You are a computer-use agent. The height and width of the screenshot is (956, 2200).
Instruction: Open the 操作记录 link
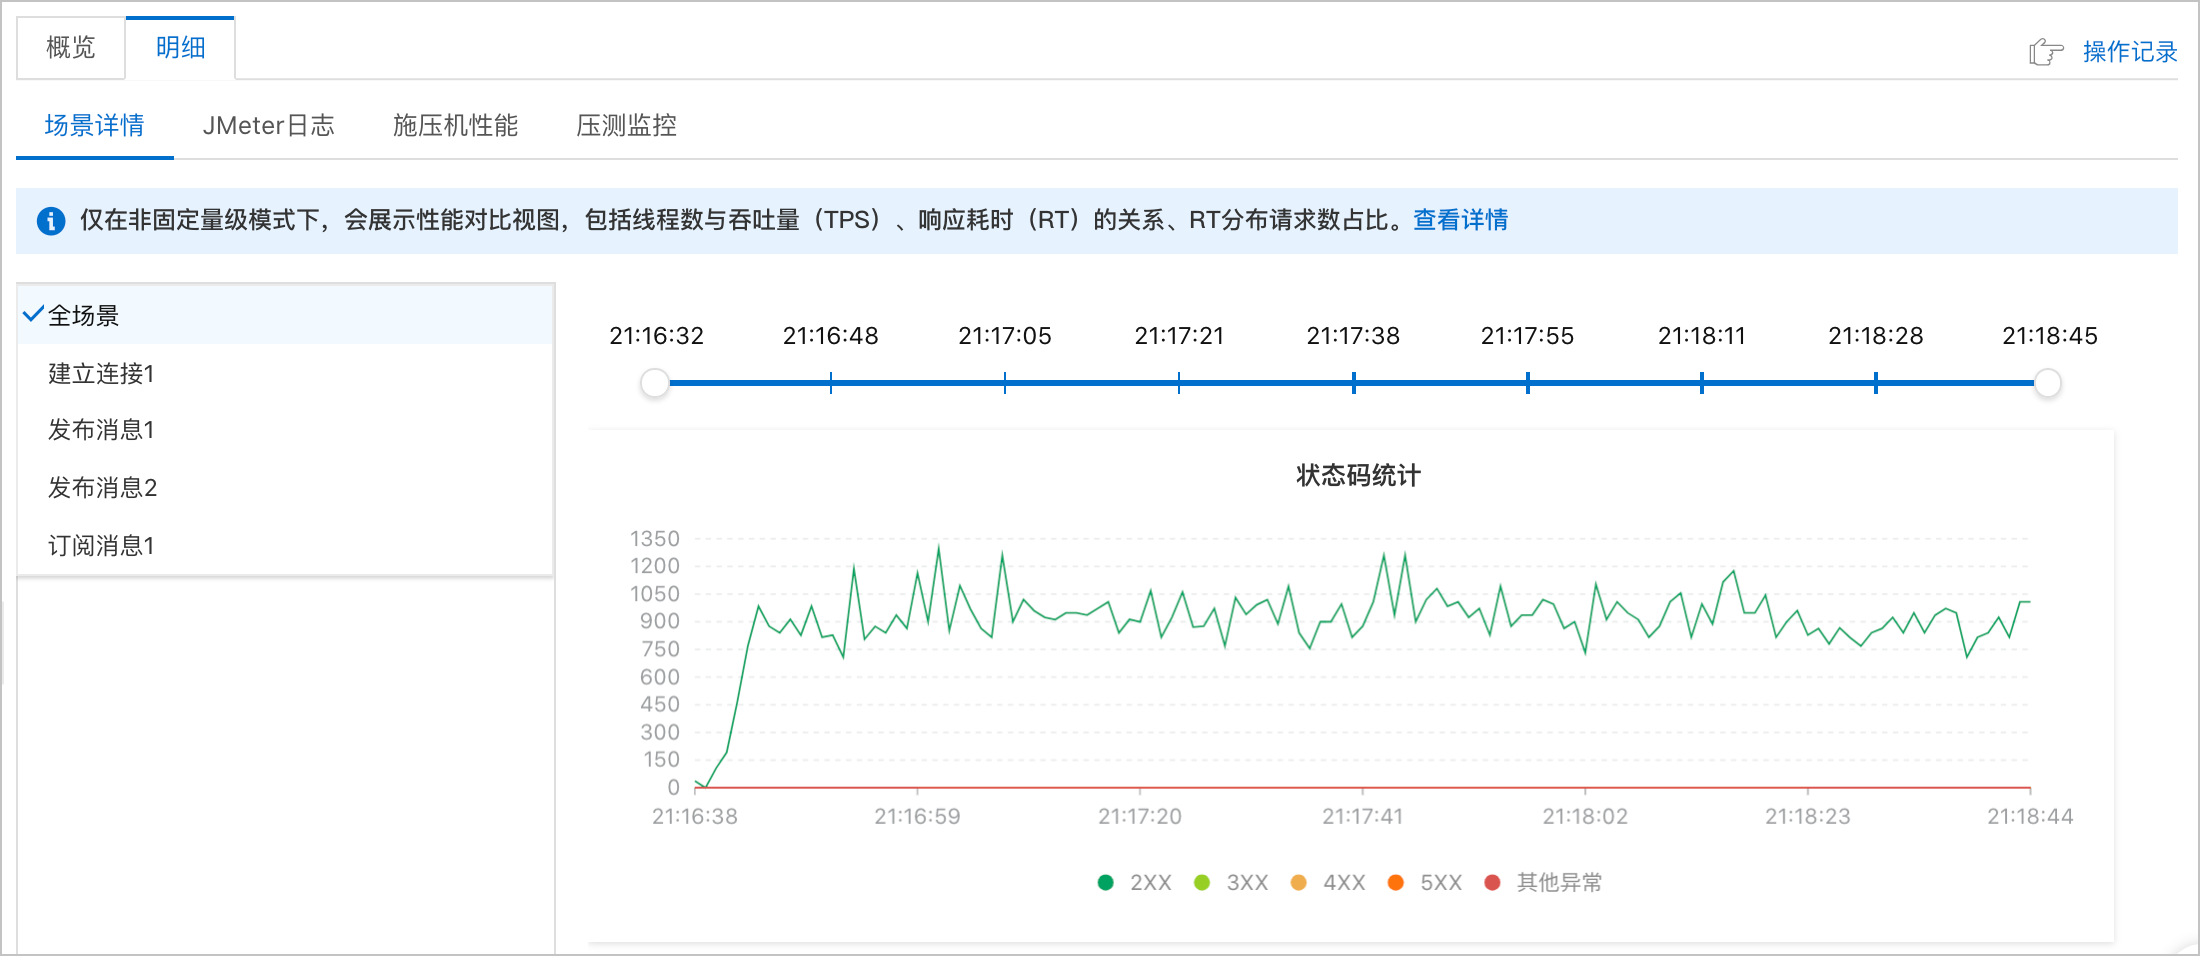click(2130, 51)
